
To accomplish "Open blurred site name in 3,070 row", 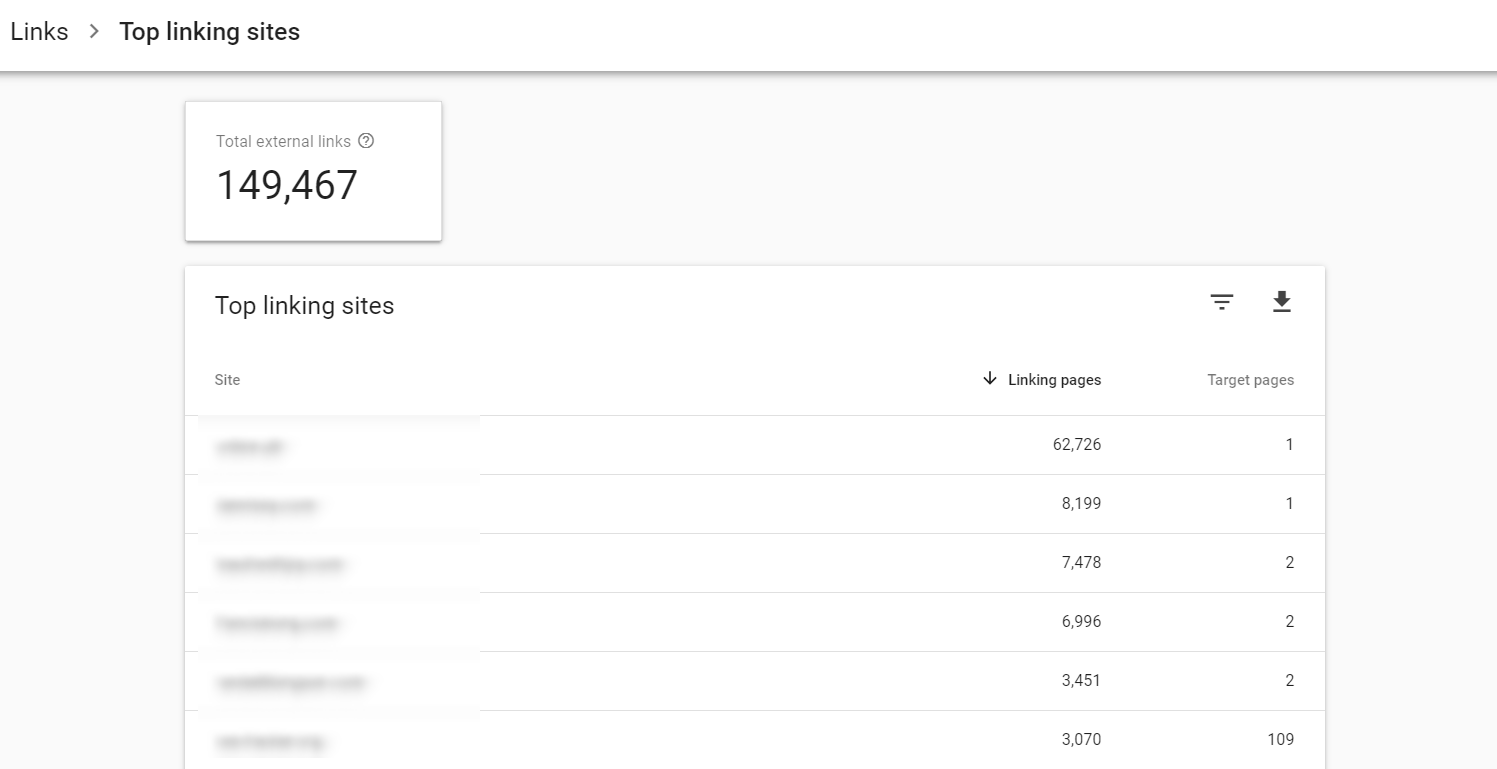I will click(x=271, y=742).
